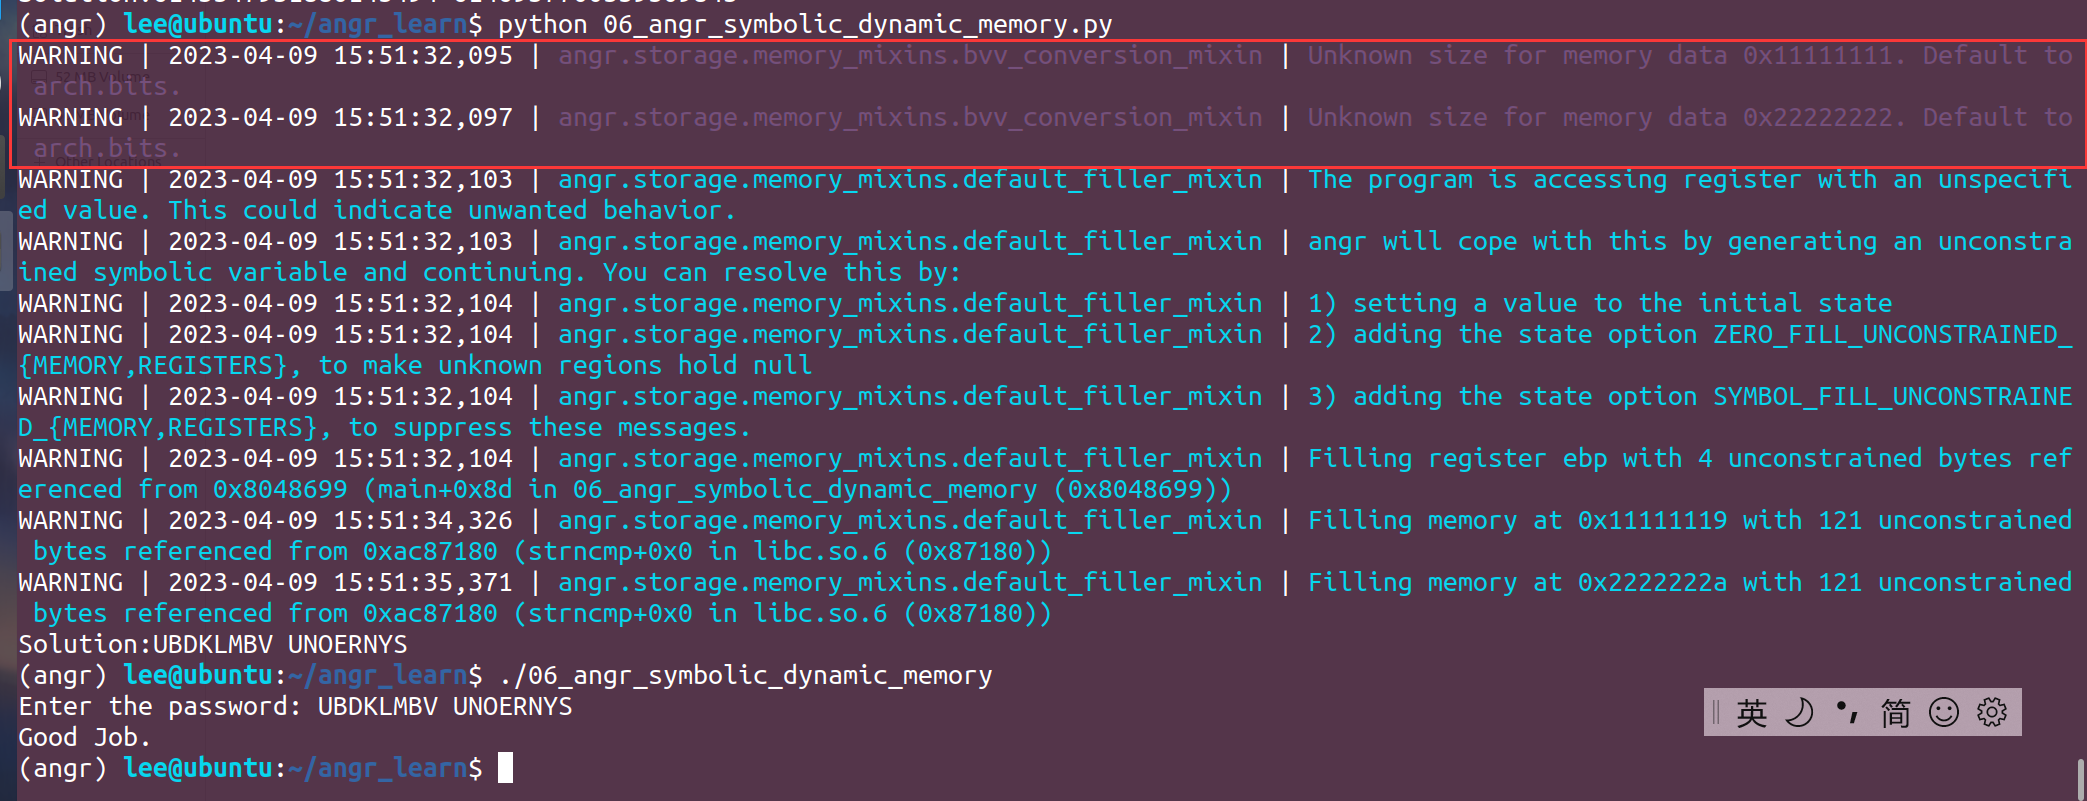This screenshot has width=2087, height=801.
Task: Click the timestamp '15:51:34,326'
Action: point(423,520)
